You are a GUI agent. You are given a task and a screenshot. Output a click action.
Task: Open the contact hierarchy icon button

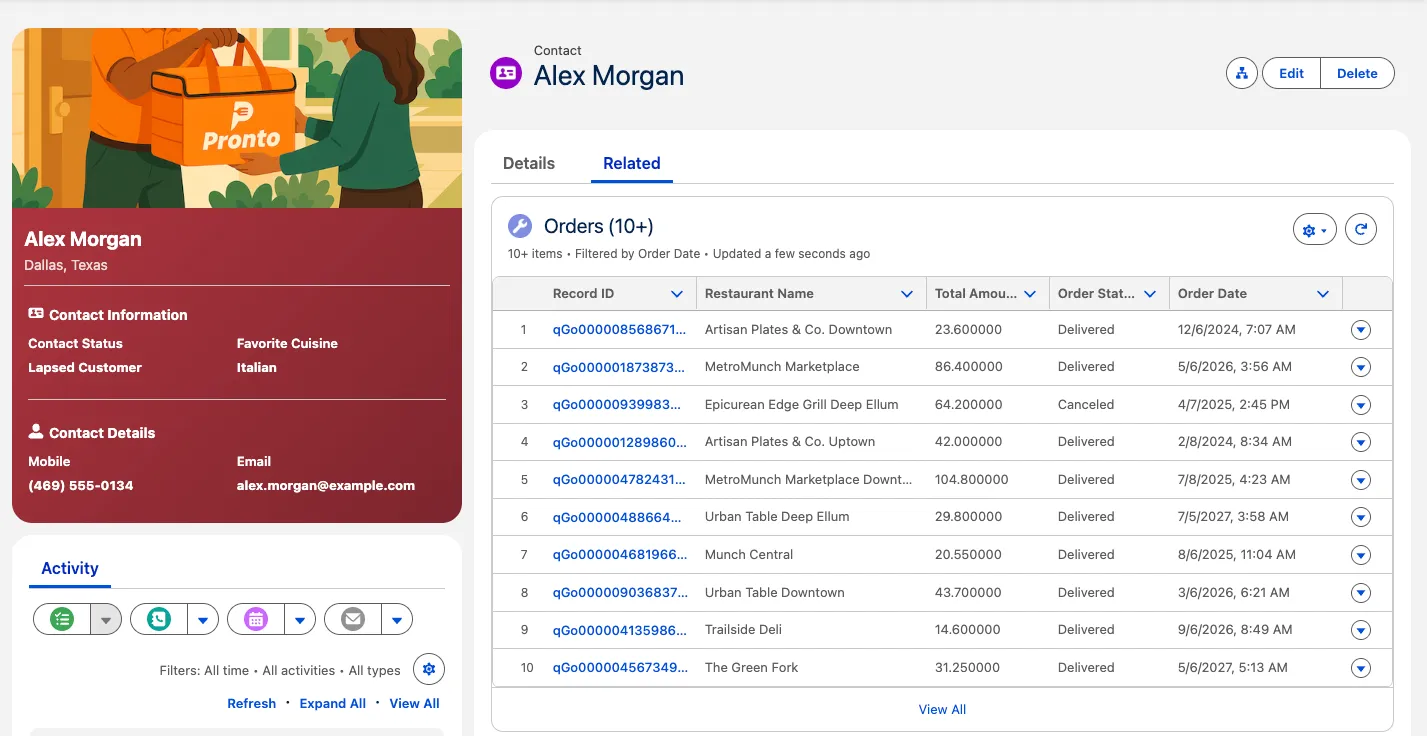click(x=1241, y=73)
